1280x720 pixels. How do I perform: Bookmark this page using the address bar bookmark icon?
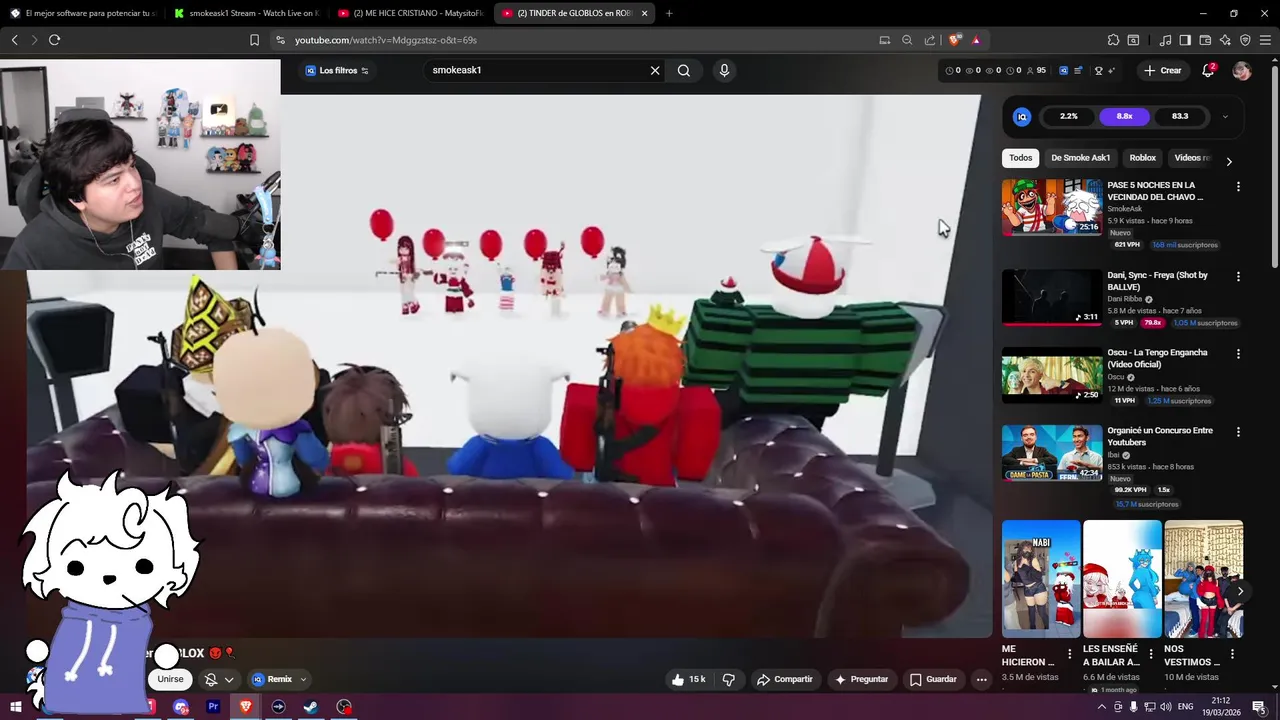(254, 40)
